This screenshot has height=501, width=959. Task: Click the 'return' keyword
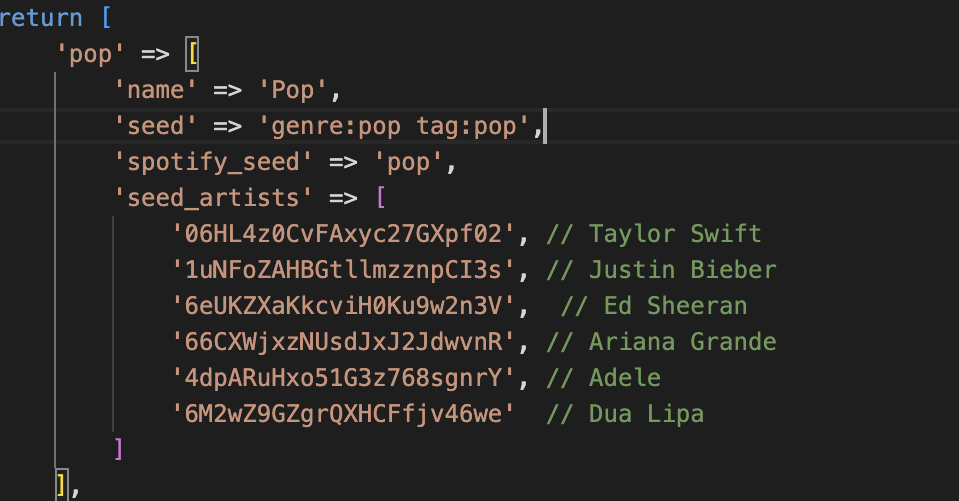coord(40,18)
